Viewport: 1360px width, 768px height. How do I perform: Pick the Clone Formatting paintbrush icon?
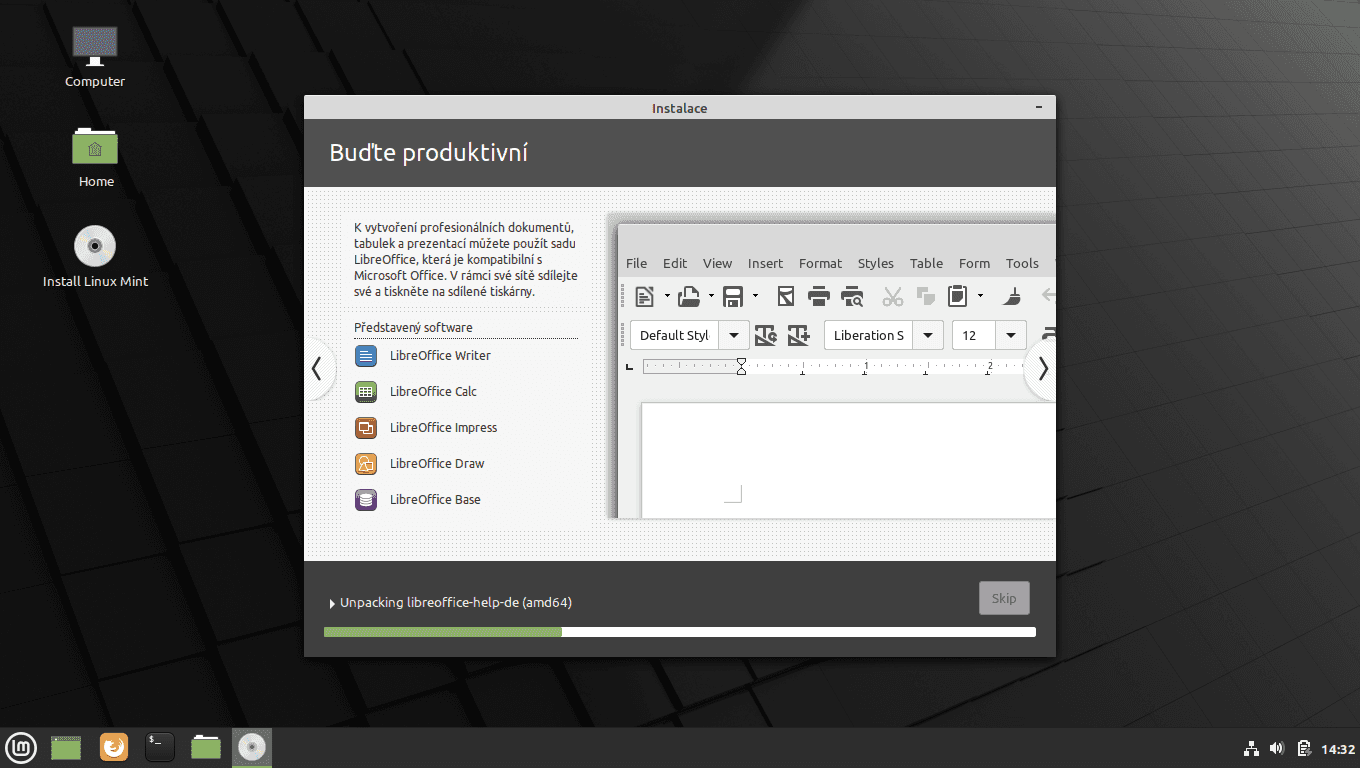click(x=1012, y=296)
